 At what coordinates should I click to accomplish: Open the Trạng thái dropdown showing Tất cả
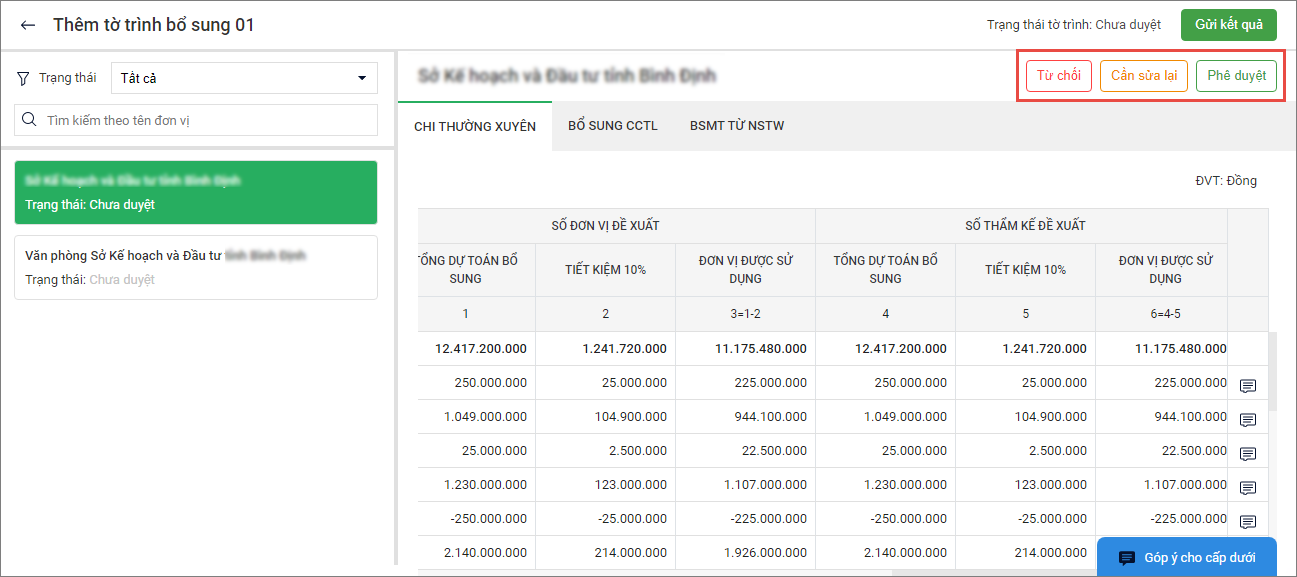pyautogui.click(x=243, y=78)
